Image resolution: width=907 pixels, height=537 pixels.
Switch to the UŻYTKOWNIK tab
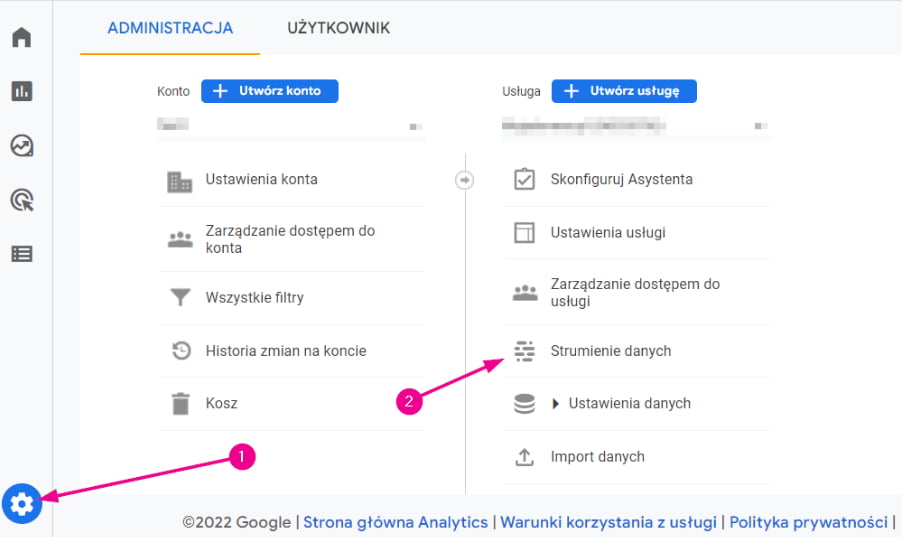coord(338,28)
